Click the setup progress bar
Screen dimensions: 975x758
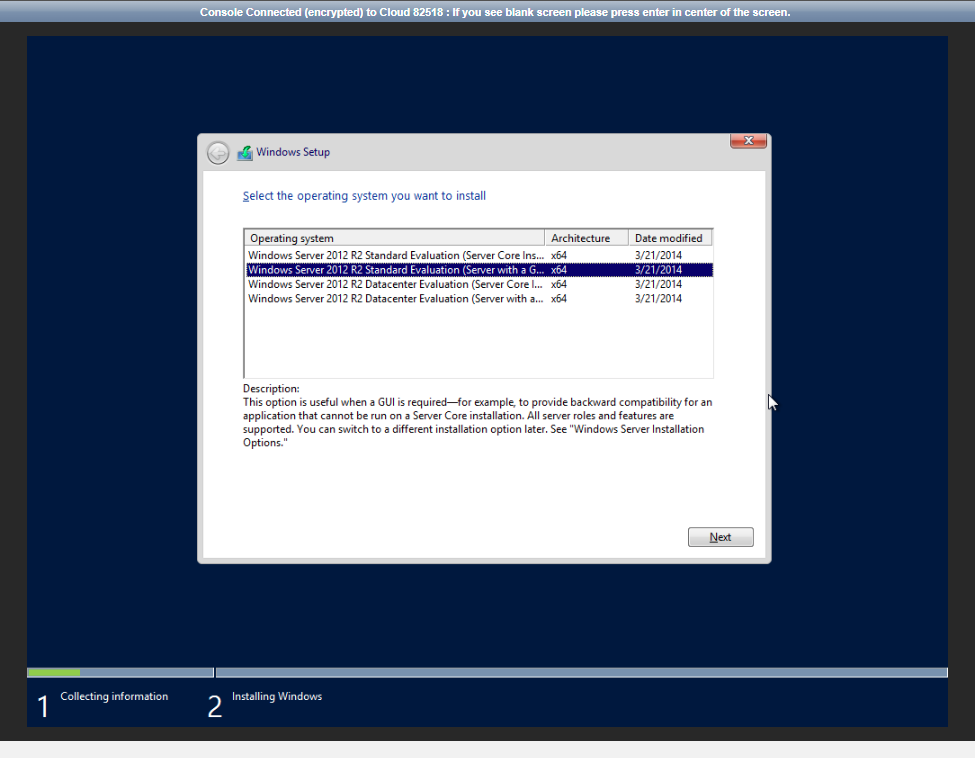pyautogui.click(x=487, y=672)
